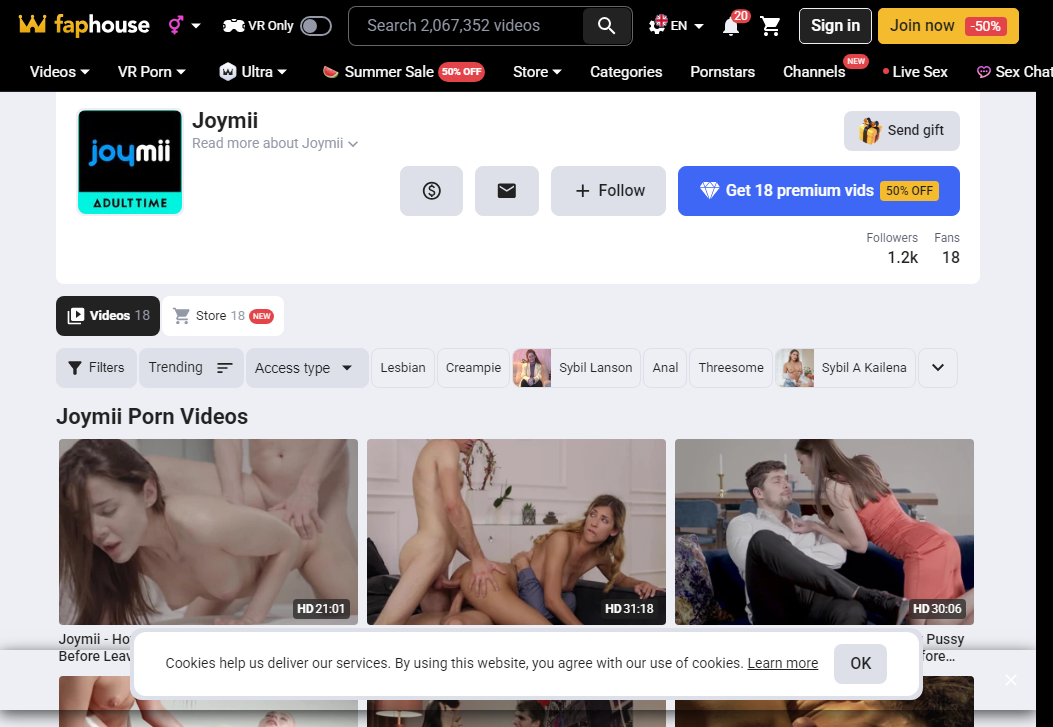
Task: Open the Categories menu item
Action: [x=626, y=72]
